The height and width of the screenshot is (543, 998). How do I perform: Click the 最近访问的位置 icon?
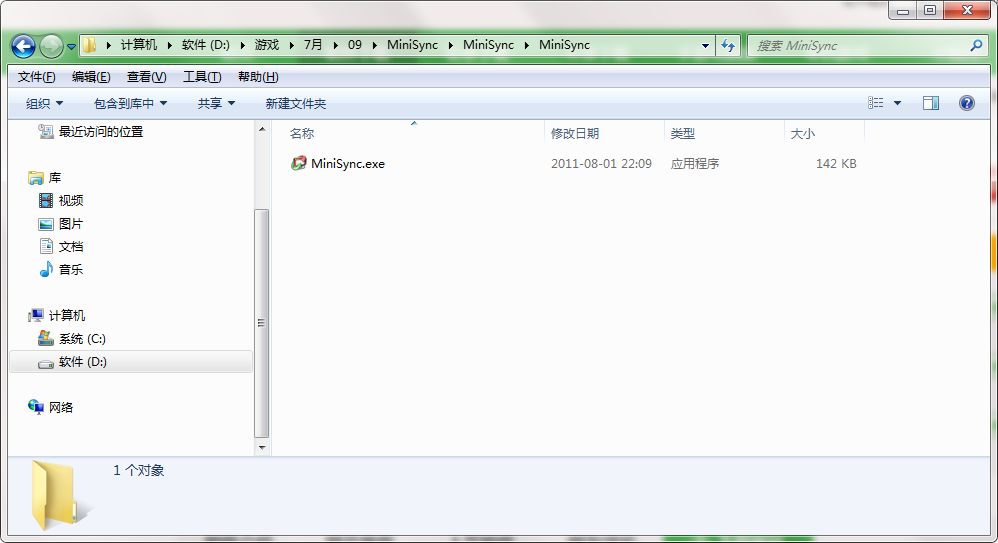tap(45, 131)
